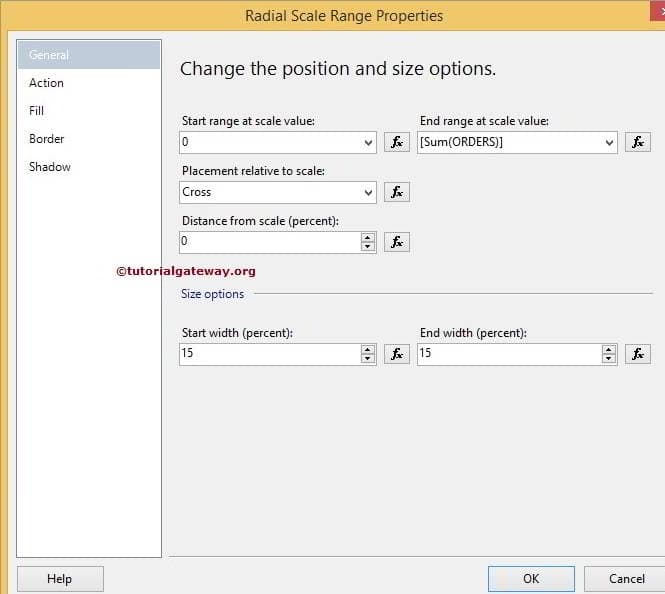Close the Radial Scale Range Properties dialog
The image size is (665, 594).
pos(659,11)
